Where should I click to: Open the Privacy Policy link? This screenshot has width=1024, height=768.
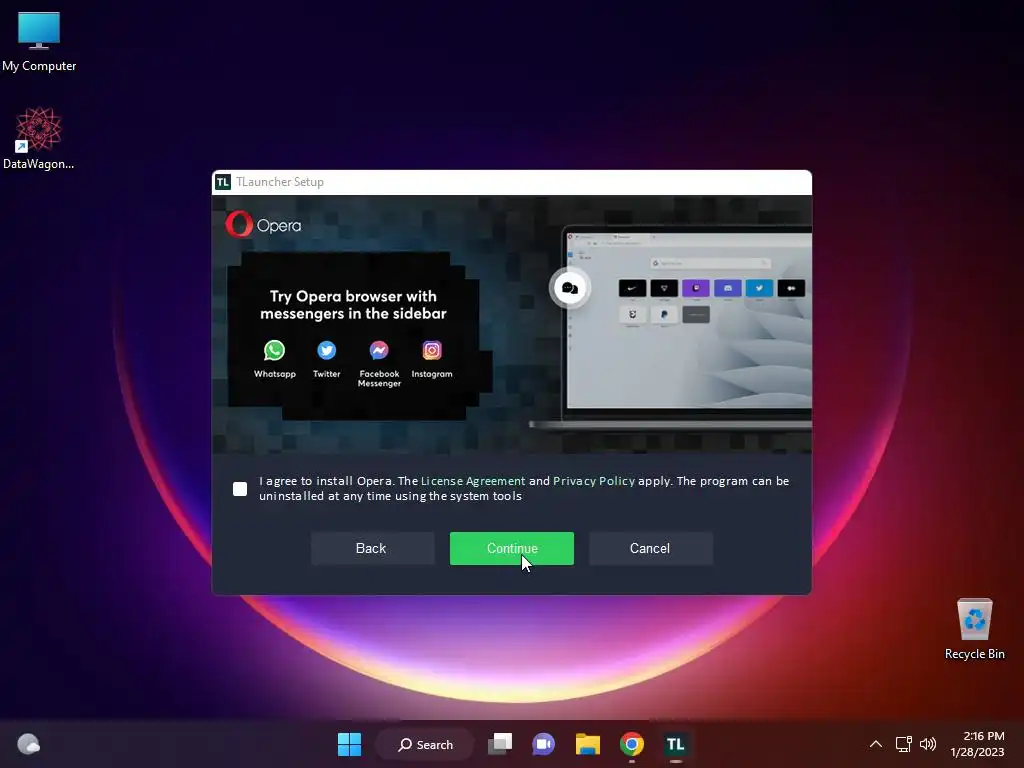tap(594, 481)
